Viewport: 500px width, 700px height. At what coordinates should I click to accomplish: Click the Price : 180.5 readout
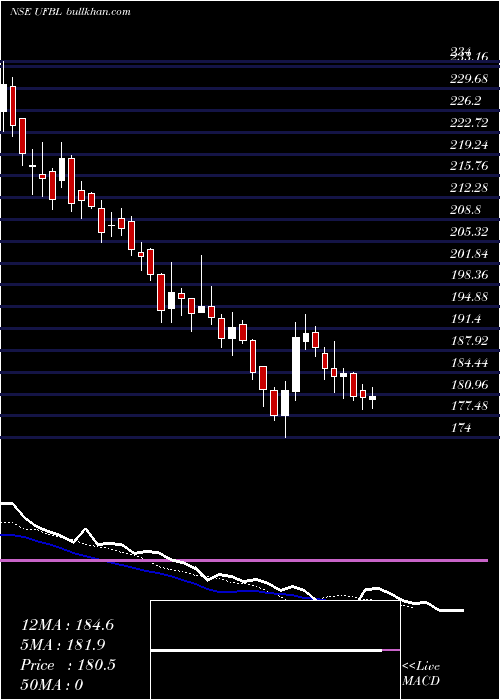click(x=68, y=665)
